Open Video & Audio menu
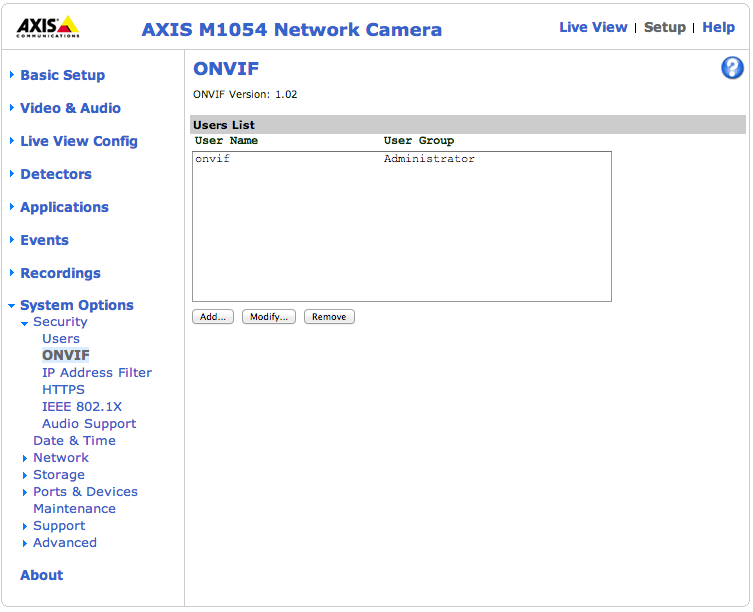This screenshot has width=753, height=612. (70, 108)
